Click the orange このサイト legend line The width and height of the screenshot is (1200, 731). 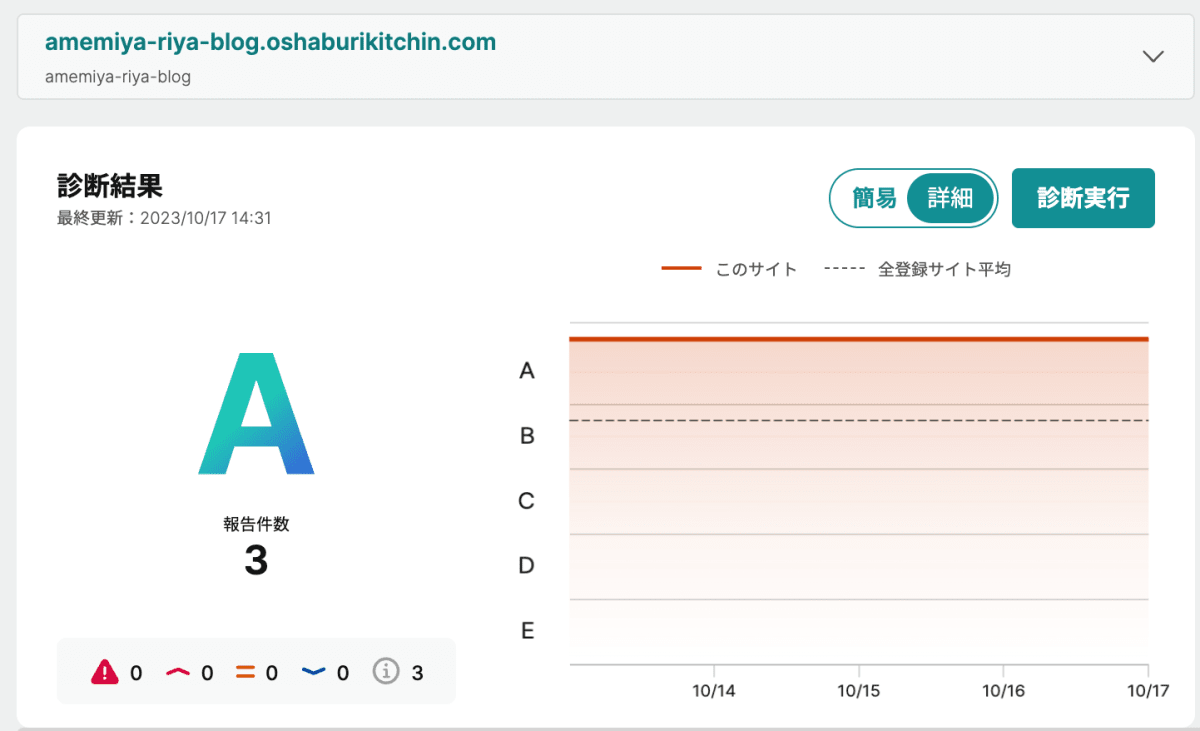681,269
